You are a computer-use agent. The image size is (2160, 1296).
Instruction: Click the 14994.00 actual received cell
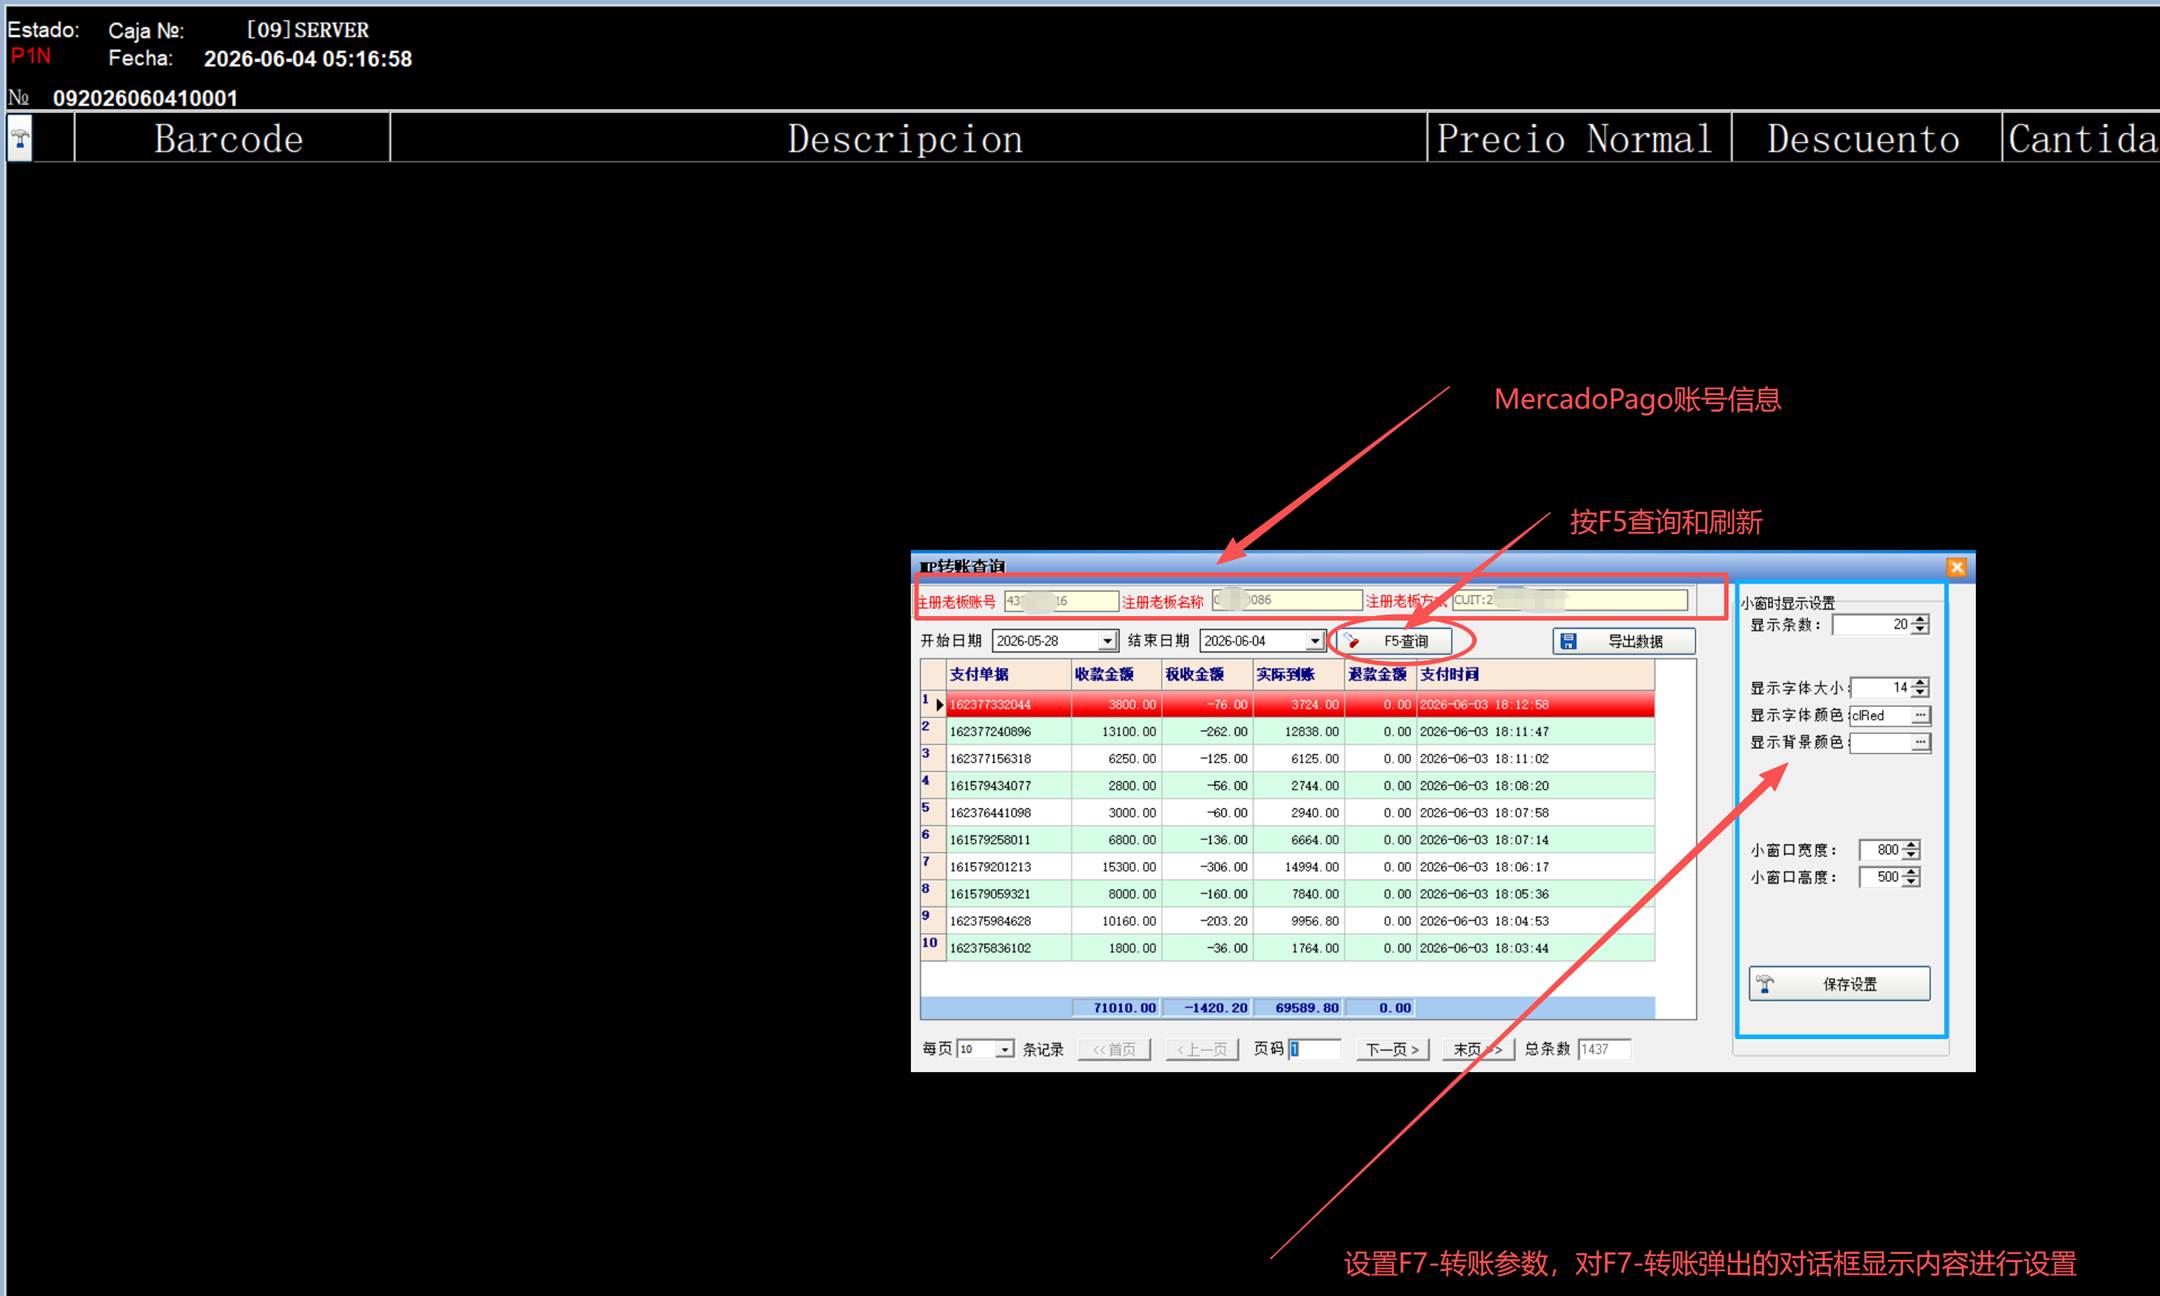pos(1298,867)
